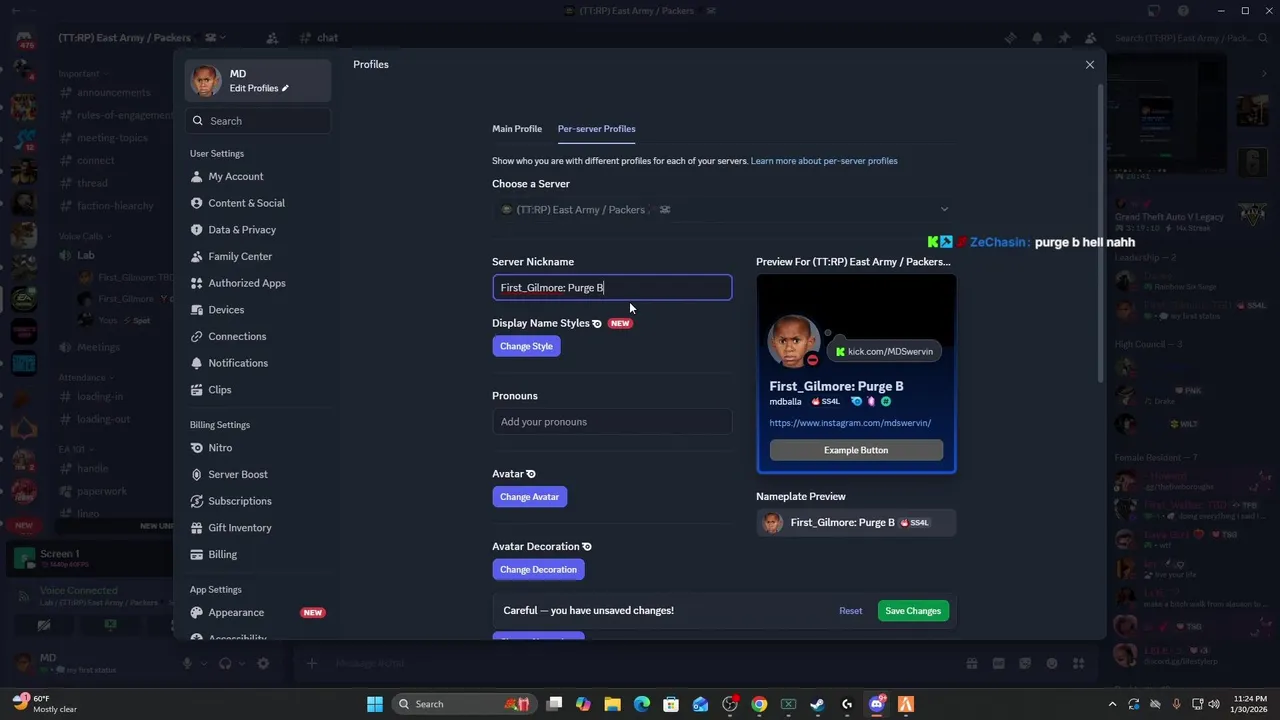This screenshot has height=720, width=1280.
Task: Switch to Main Profile tab
Action: pos(517,129)
